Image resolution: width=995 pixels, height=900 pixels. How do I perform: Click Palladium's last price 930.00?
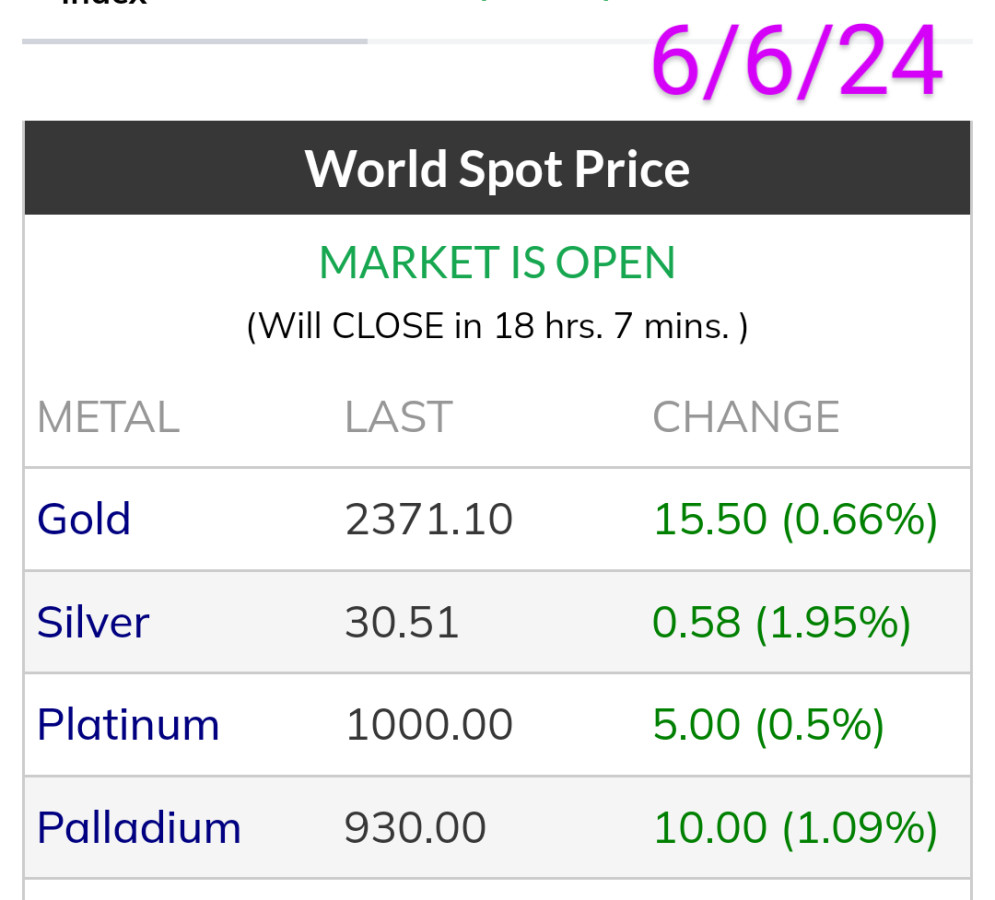pos(415,828)
